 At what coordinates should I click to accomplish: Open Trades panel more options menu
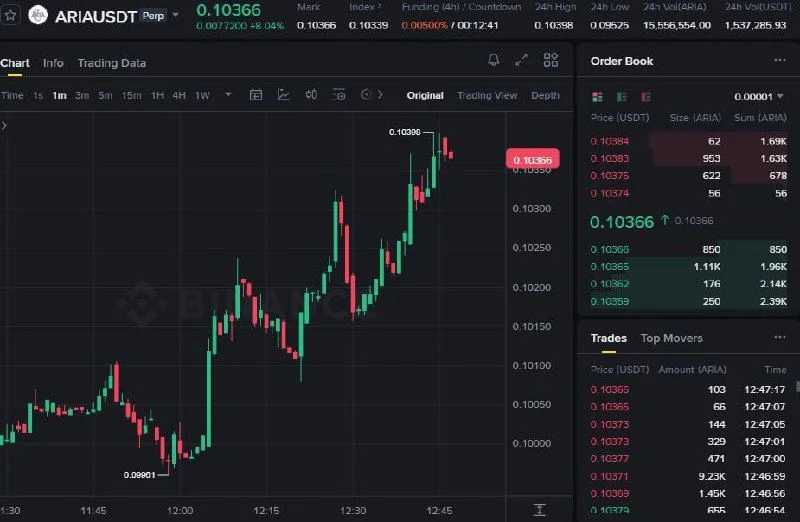pyautogui.click(x=780, y=337)
